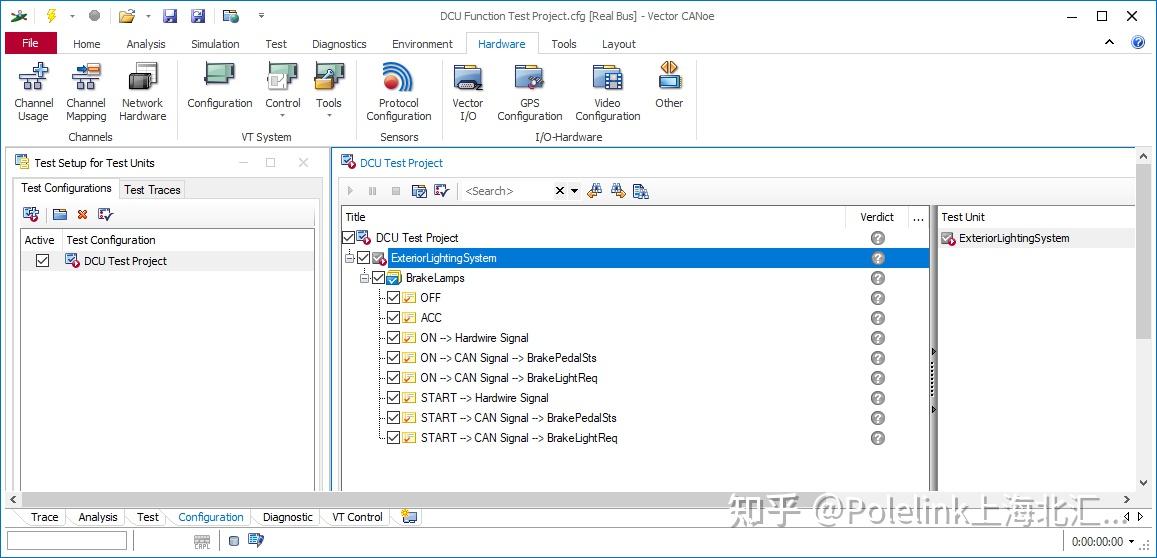Viewport: 1157px width, 558px height.
Task: Switch to the Test Traces tab
Action: [x=152, y=190]
